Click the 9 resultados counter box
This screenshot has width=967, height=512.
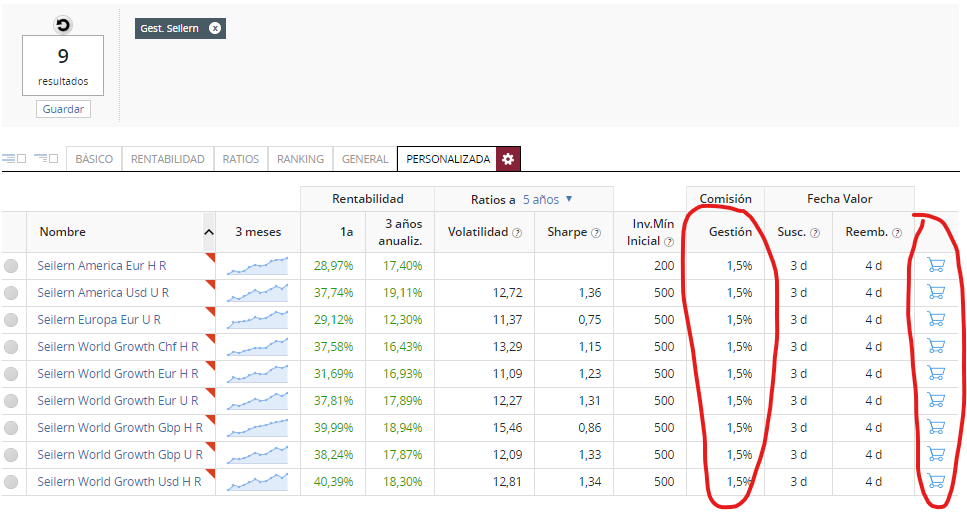63,65
